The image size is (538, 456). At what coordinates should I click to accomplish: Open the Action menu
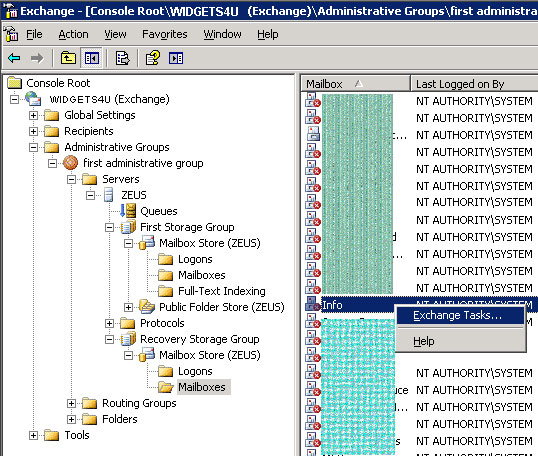(73, 34)
